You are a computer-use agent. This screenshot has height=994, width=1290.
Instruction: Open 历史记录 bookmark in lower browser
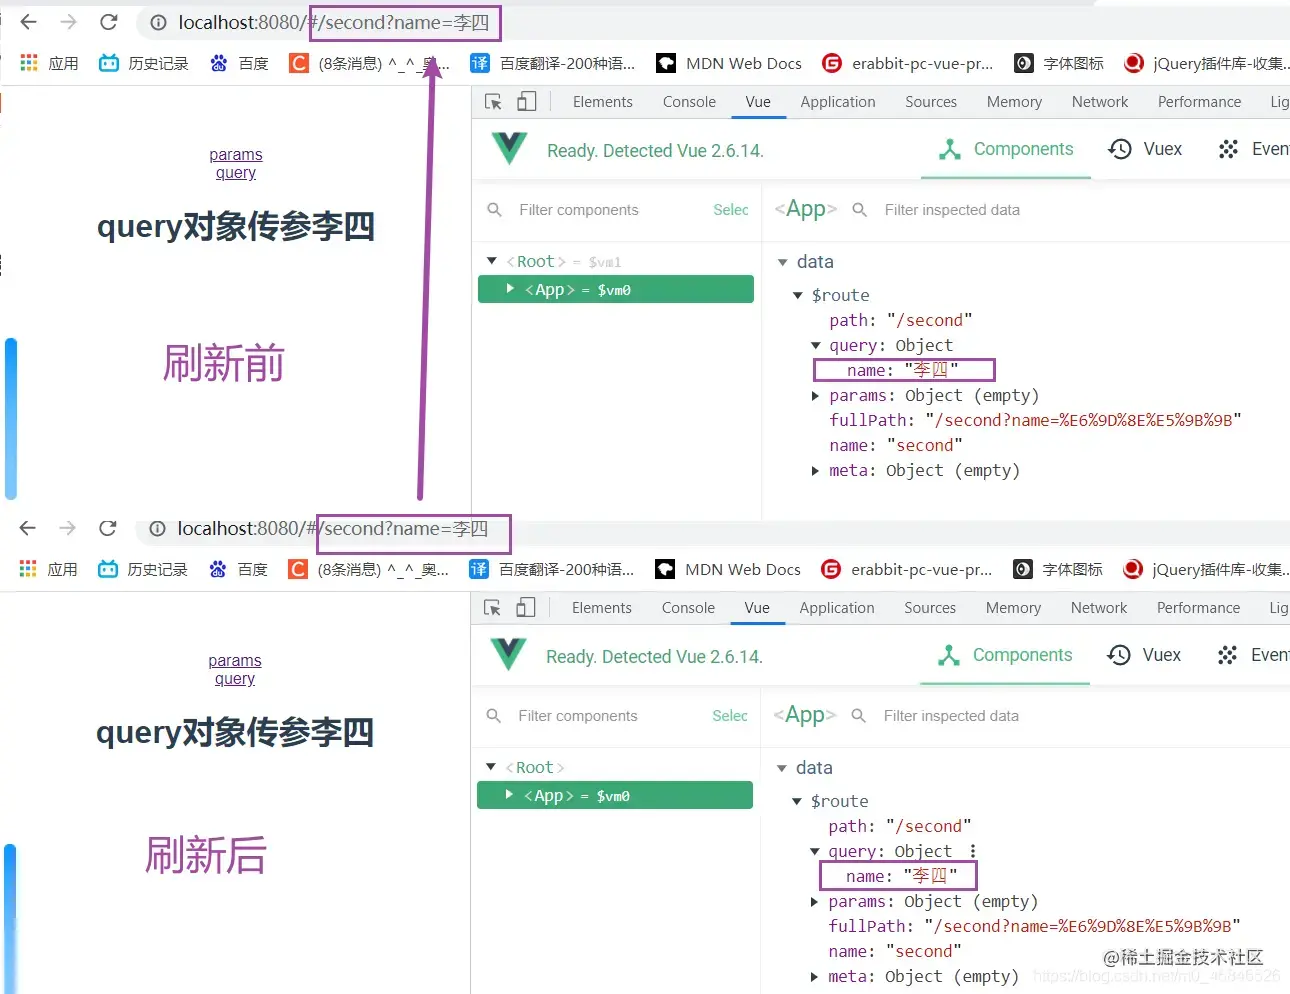[143, 569]
